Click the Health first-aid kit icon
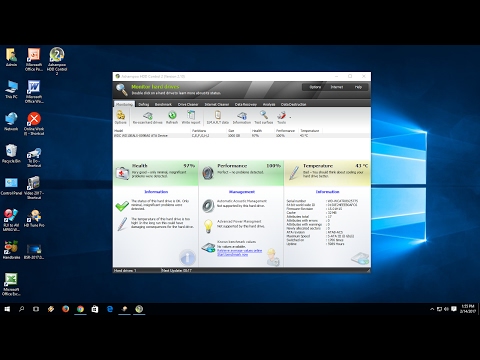This screenshot has height=360, width=480. point(122,173)
